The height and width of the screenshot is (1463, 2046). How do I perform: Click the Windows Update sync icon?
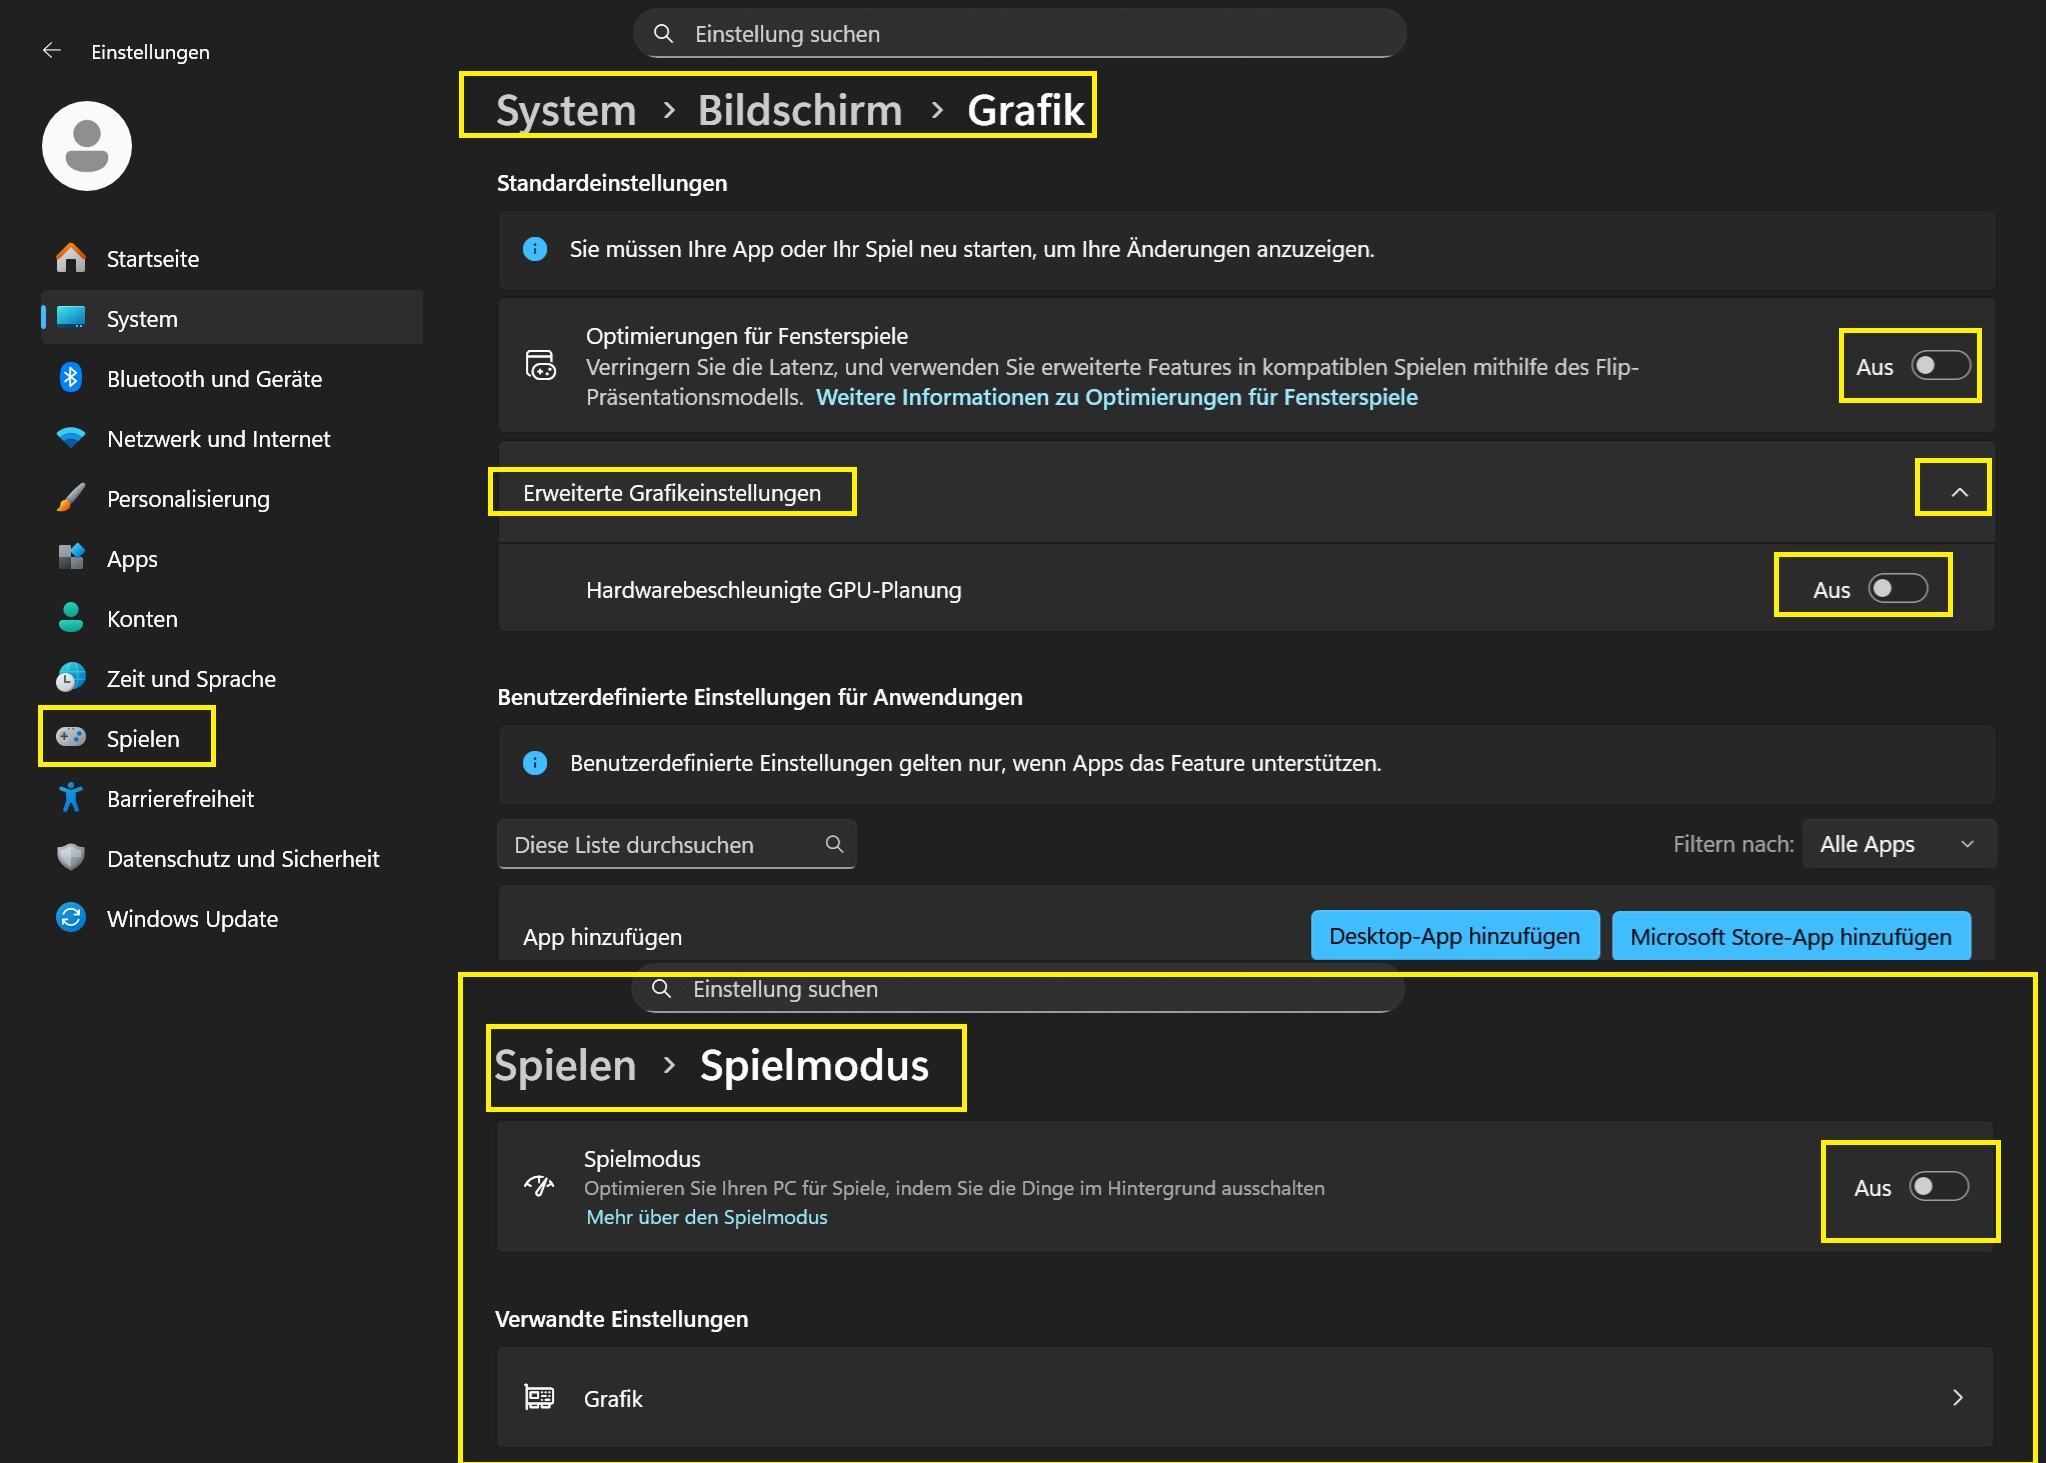click(x=71, y=918)
